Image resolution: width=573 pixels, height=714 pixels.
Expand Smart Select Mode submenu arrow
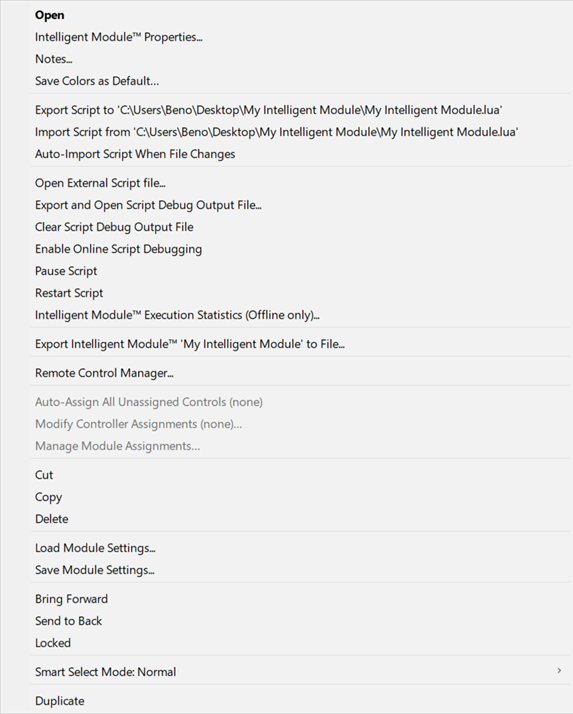point(559,671)
